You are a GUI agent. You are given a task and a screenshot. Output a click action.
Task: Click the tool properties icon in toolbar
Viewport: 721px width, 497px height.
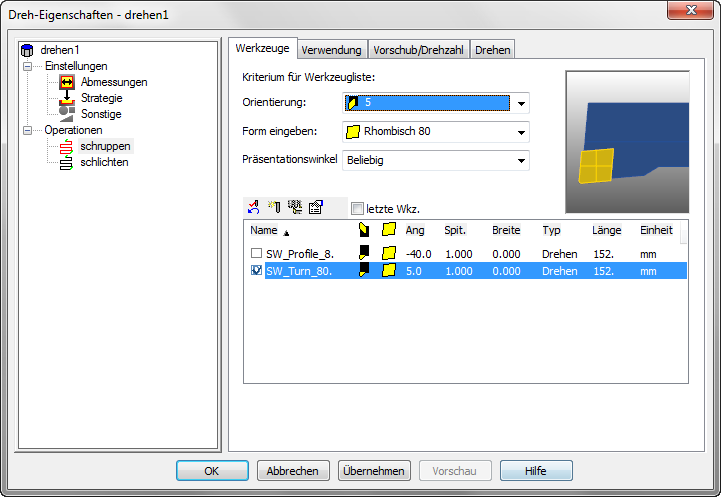[316, 207]
